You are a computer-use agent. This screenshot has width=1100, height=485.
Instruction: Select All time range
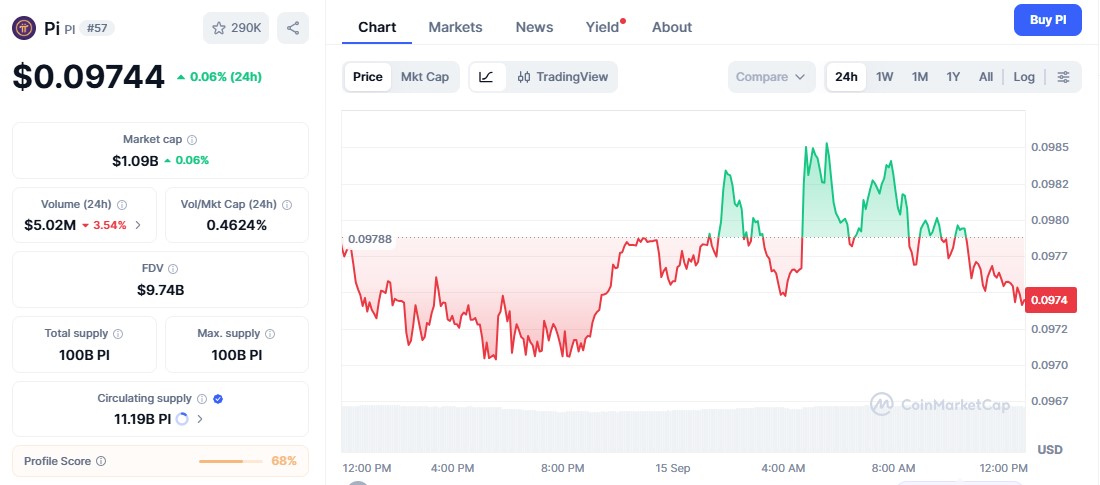(986, 77)
